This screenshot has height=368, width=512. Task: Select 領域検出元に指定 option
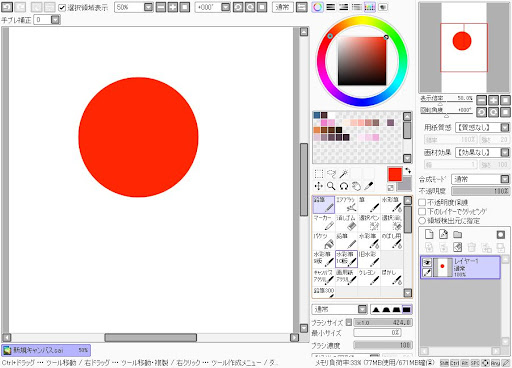coord(422,220)
